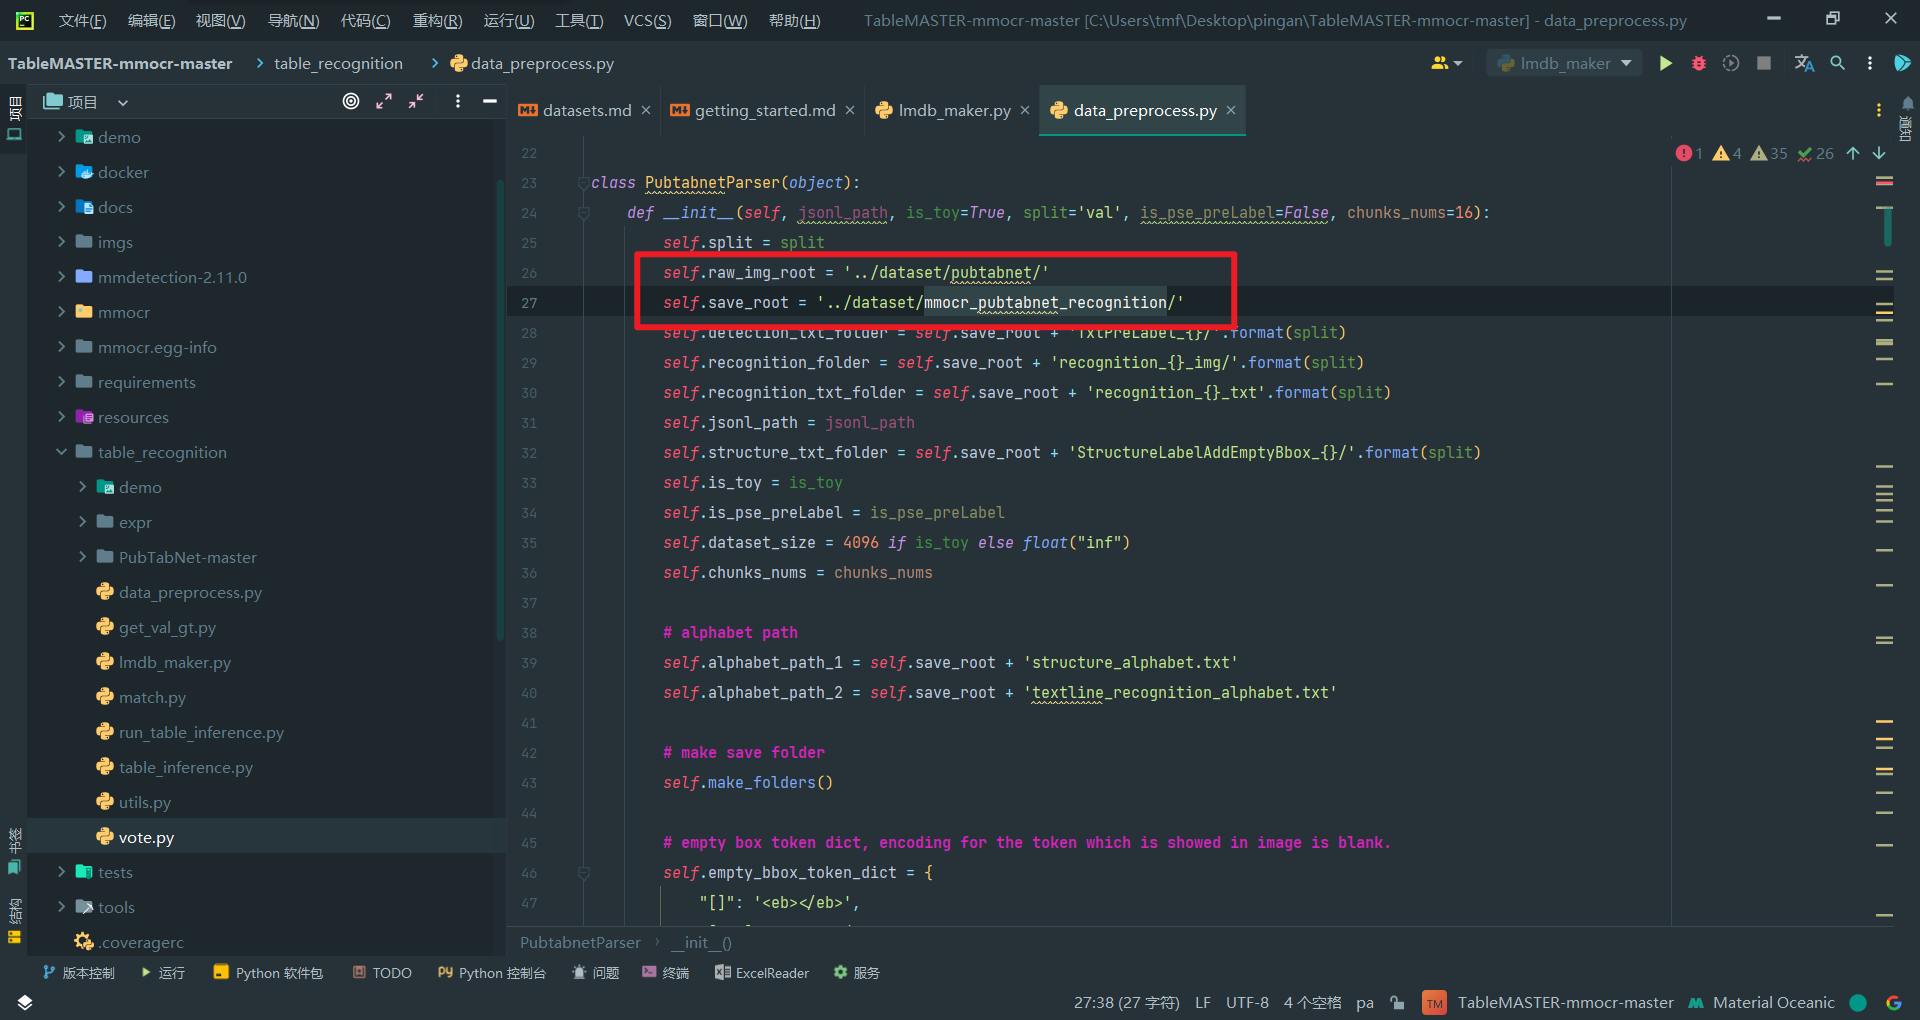Open the 终端 terminal tool window
This screenshot has height=1020, width=1920.
[x=665, y=973]
